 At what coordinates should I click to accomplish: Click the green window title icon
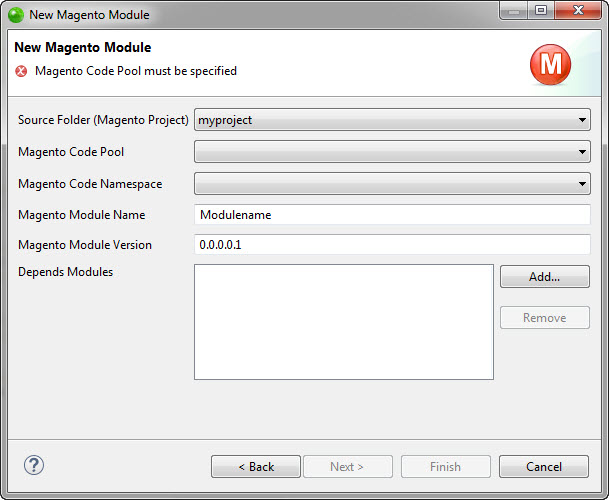16,15
